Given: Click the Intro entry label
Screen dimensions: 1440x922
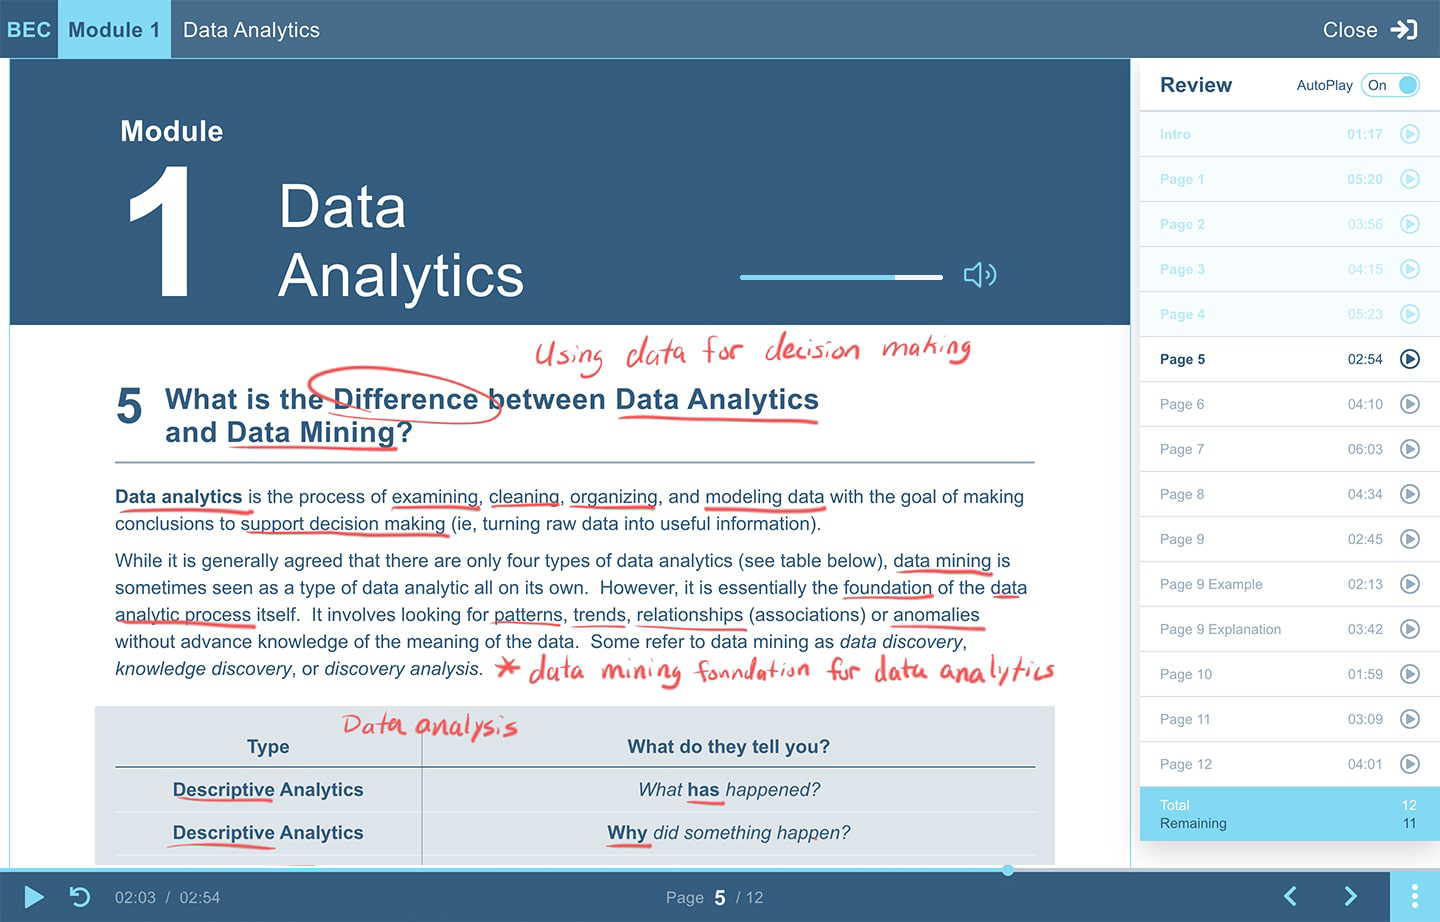Looking at the screenshot, I should [1175, 134].
